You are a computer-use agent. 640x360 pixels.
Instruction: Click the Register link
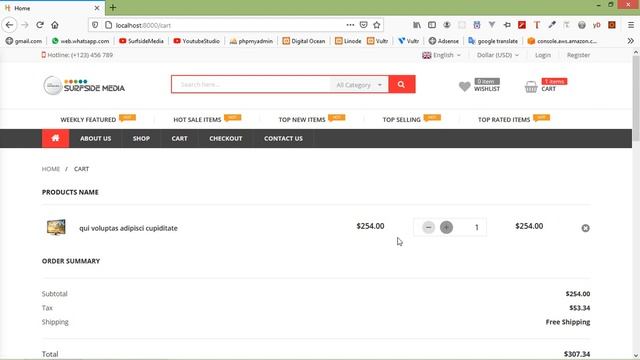pos(578,55)
